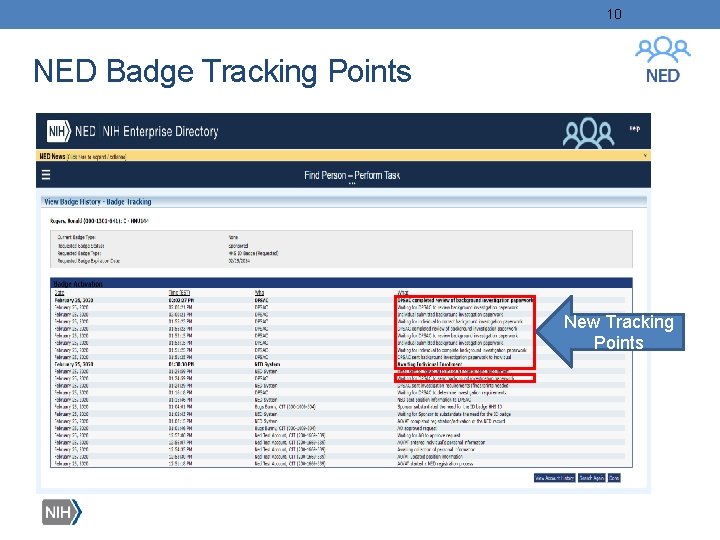
Task: Open the Help link in header
Action: pyautogui.click(x=635, y=129)
